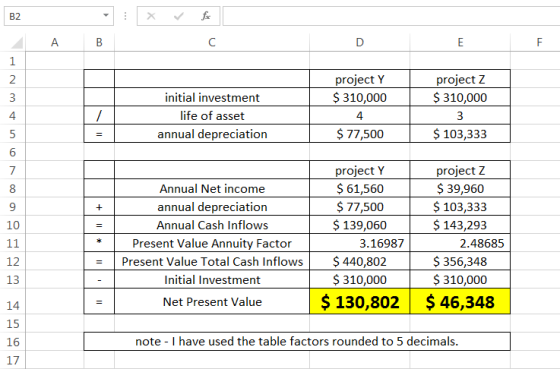Click the Select All triangle corner
The height and width of the screenshot is (369, 560).
[17, 43]
